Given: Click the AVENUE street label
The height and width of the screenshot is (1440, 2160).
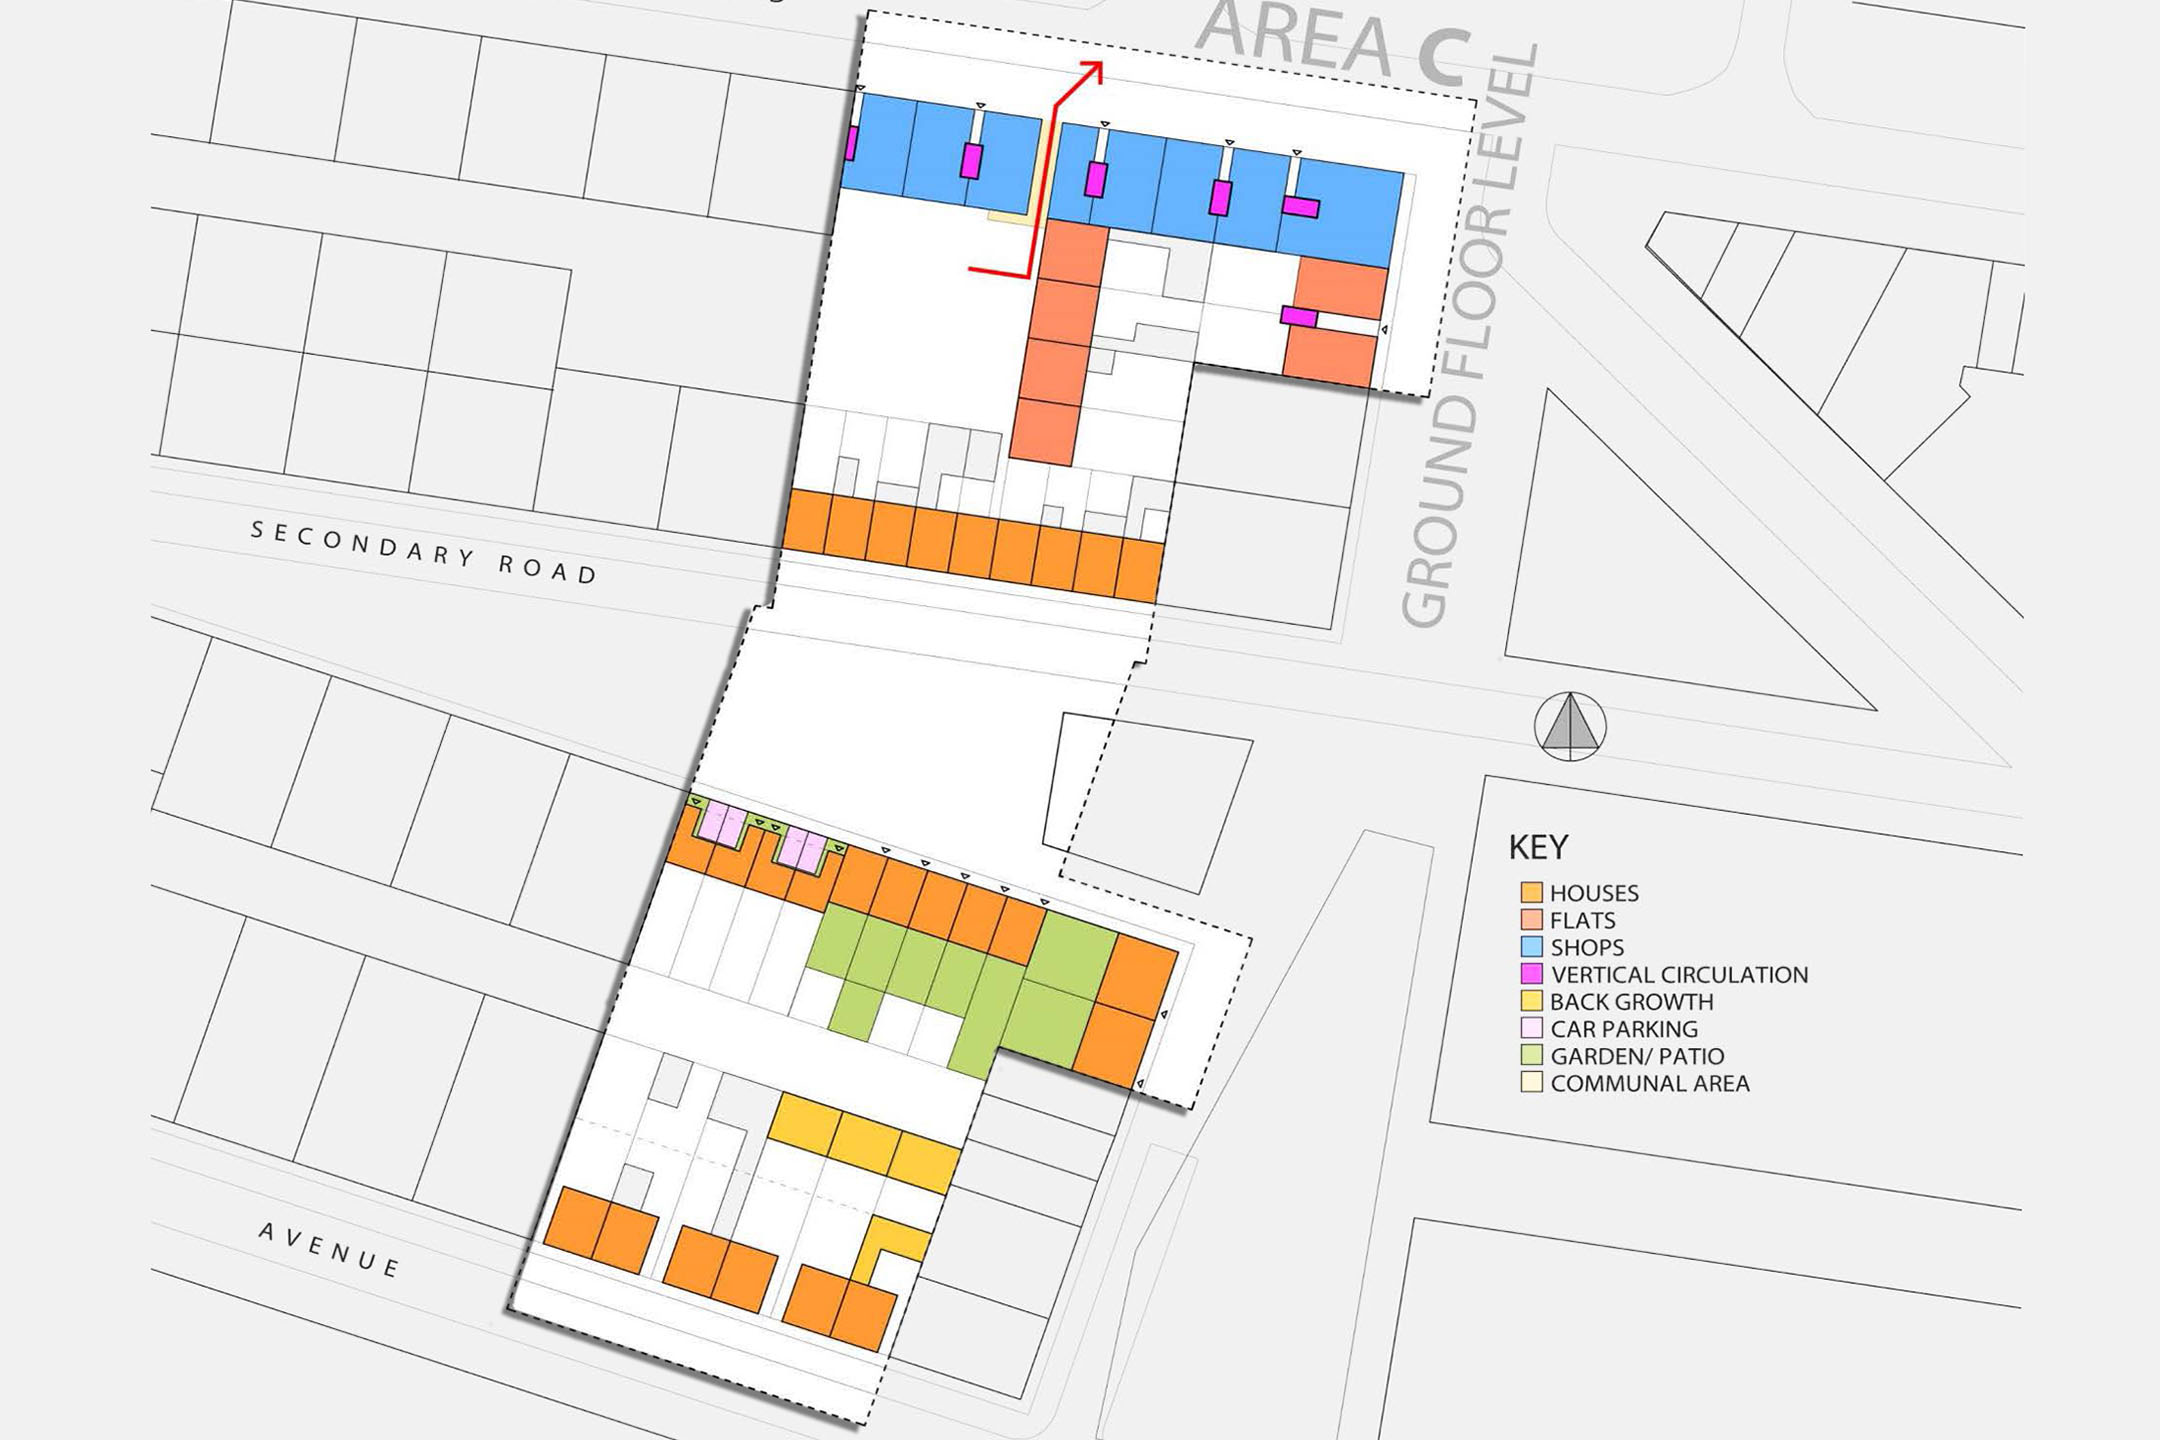Looking at the screenshot, I should 330,1250.
